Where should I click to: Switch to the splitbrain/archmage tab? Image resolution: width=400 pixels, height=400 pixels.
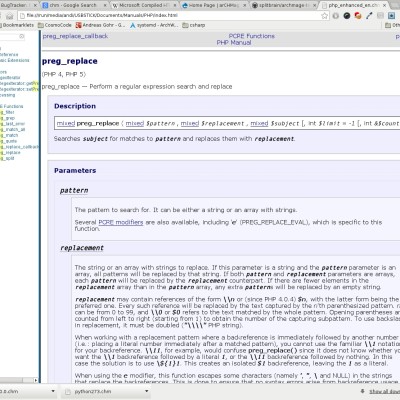[x=283, y=5]
